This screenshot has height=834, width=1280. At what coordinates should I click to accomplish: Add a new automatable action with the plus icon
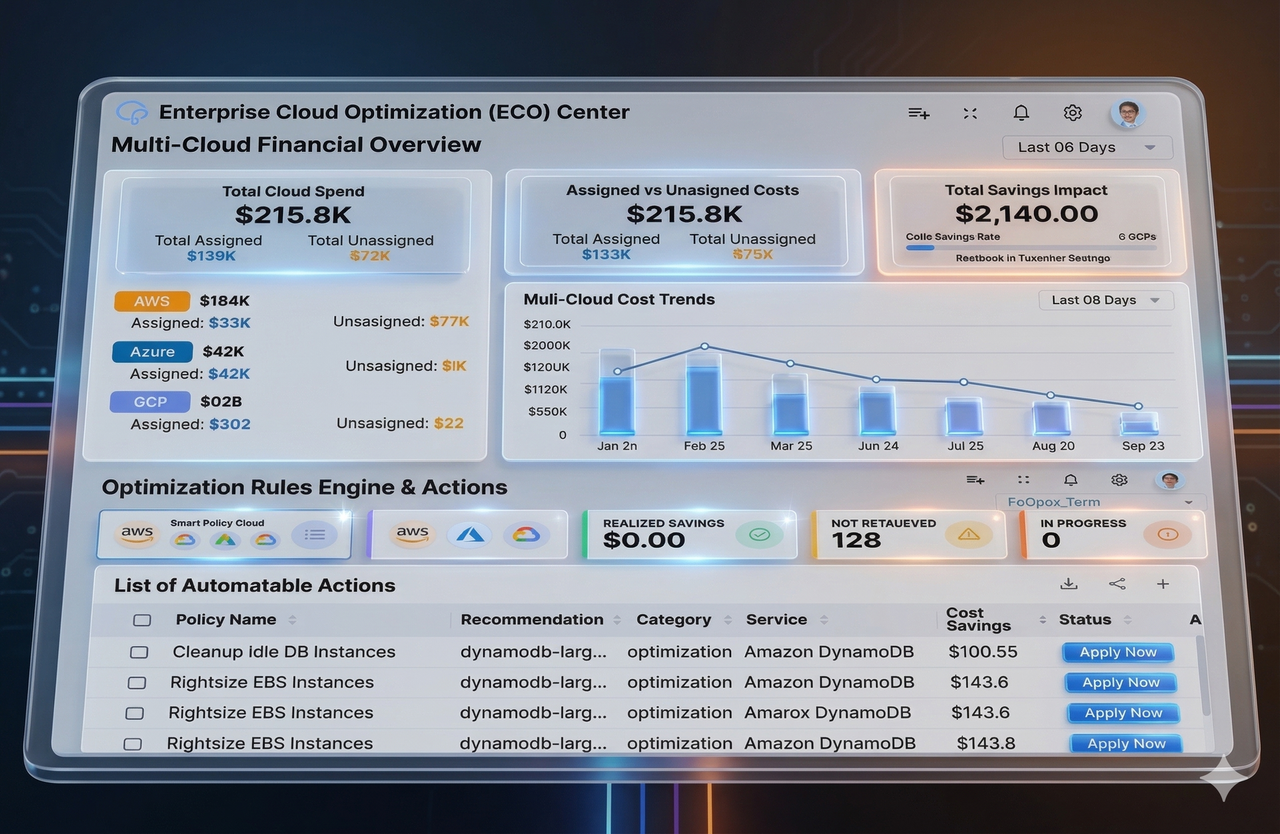click(1162, 583)
